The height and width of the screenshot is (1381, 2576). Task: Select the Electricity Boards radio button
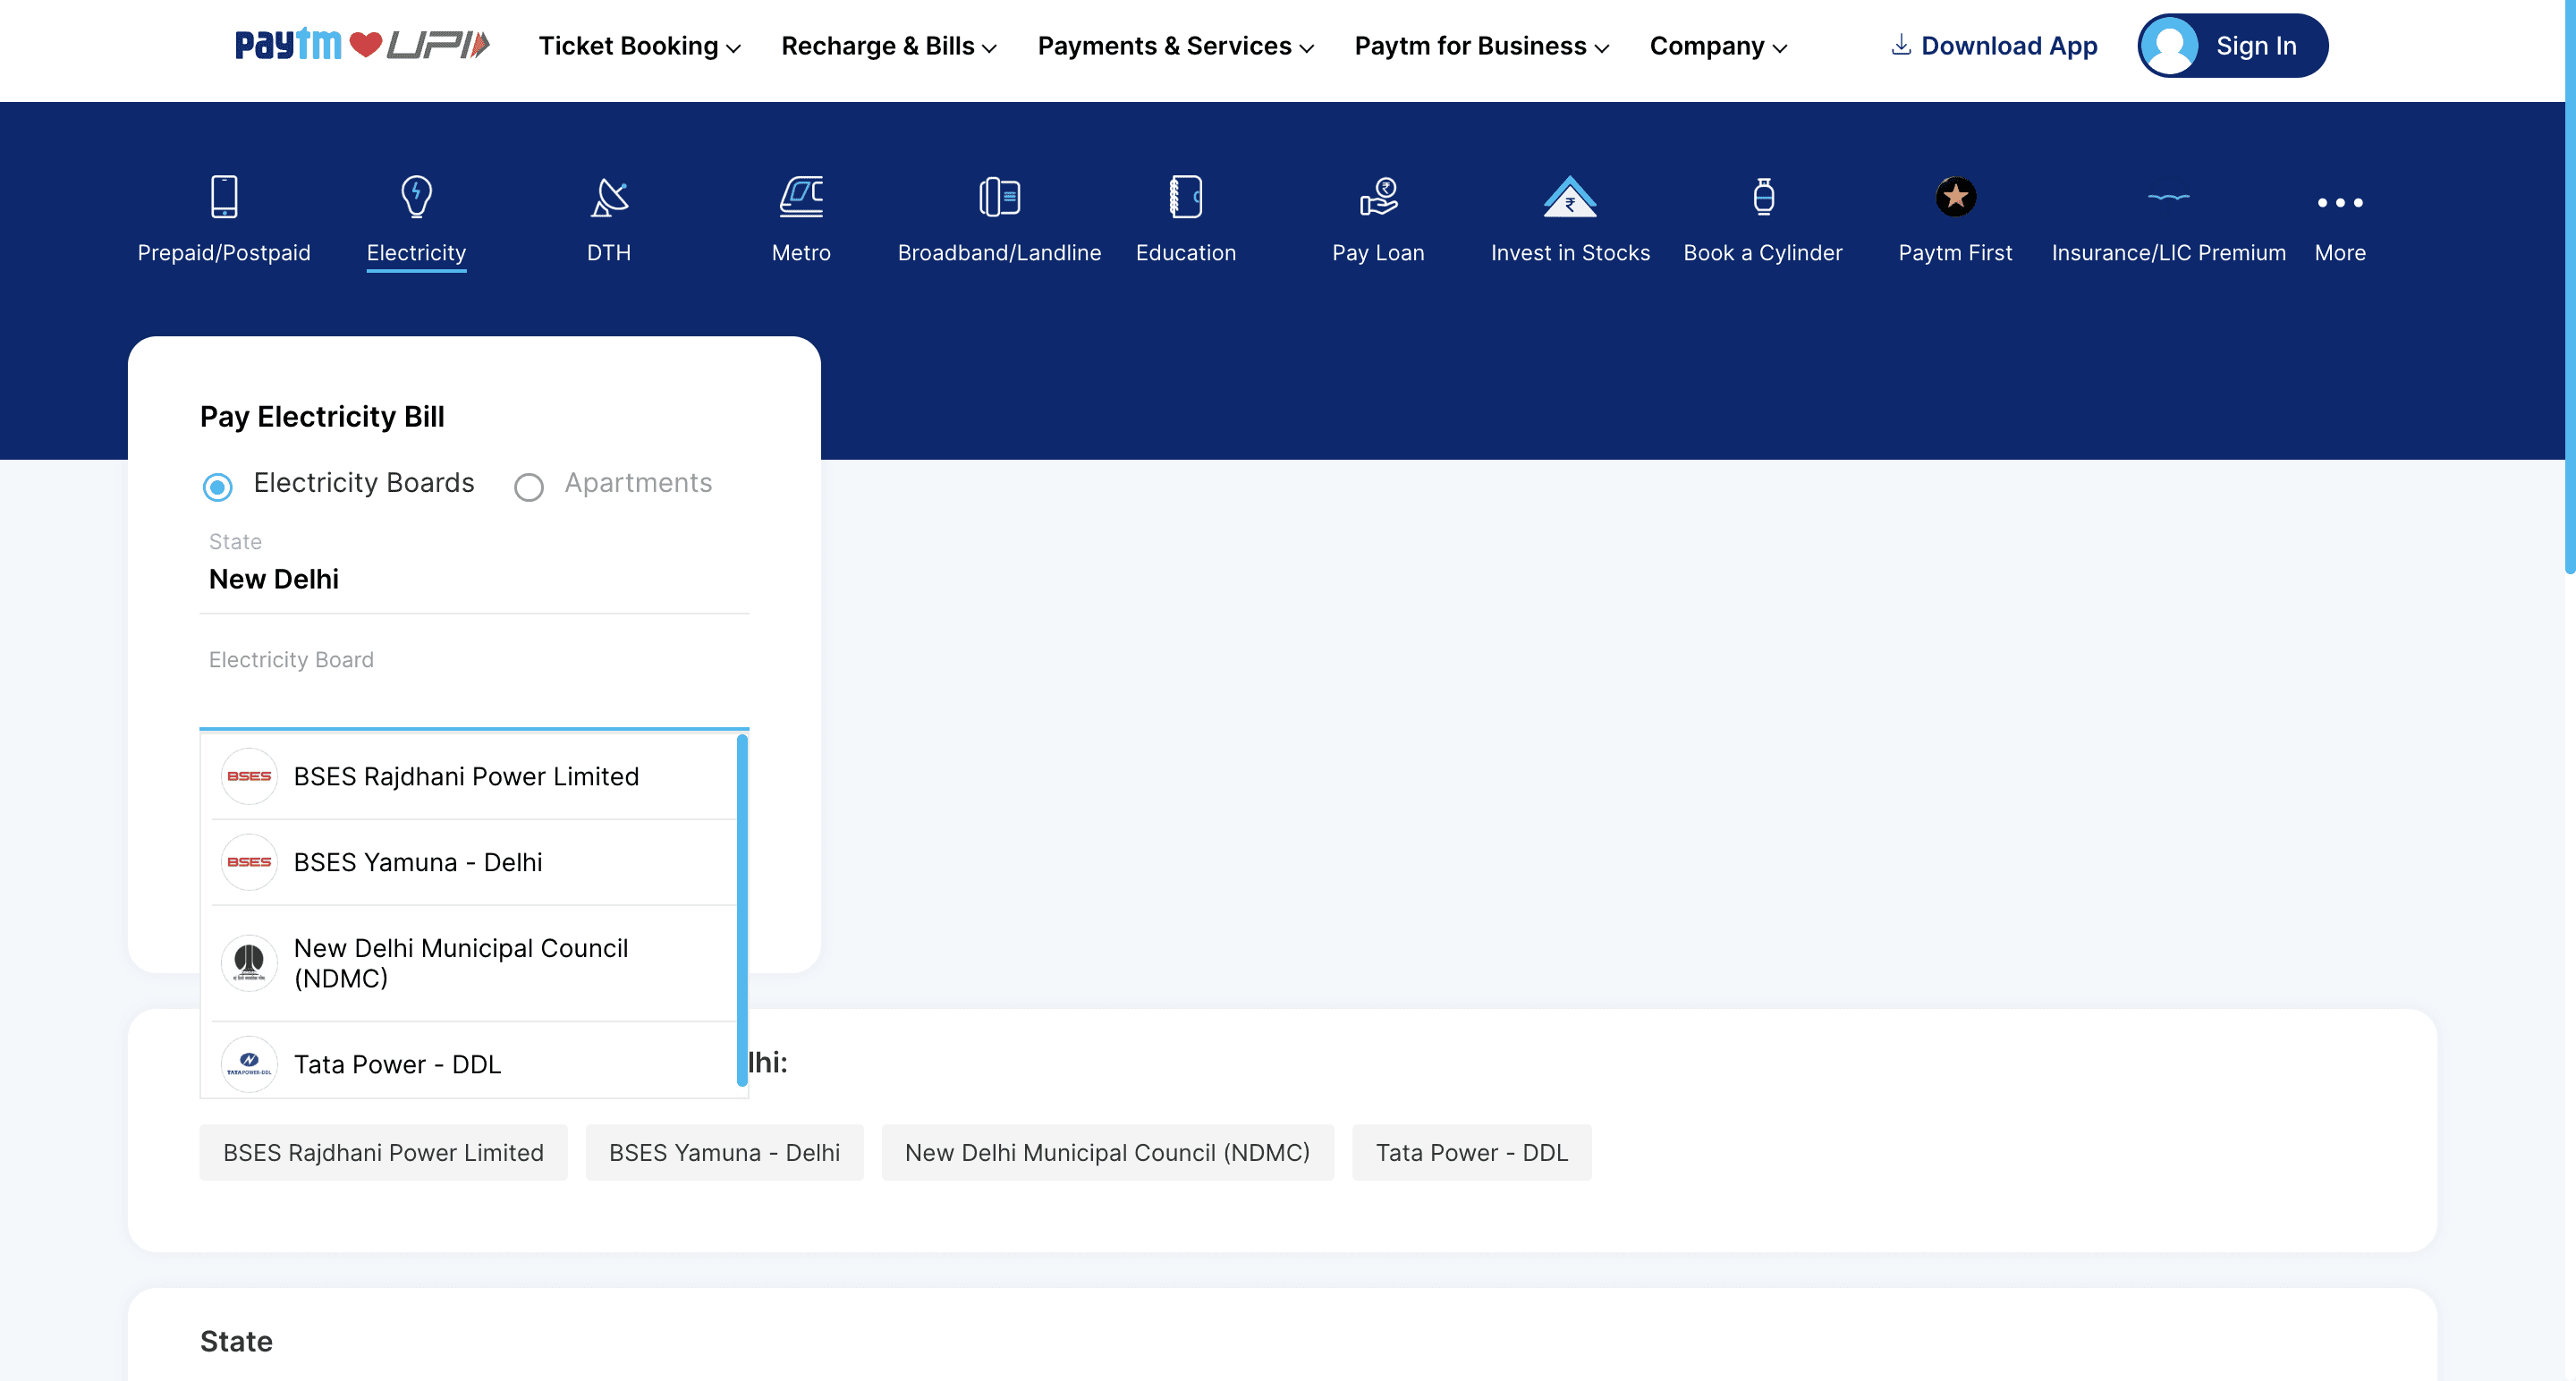click(218, 487)
